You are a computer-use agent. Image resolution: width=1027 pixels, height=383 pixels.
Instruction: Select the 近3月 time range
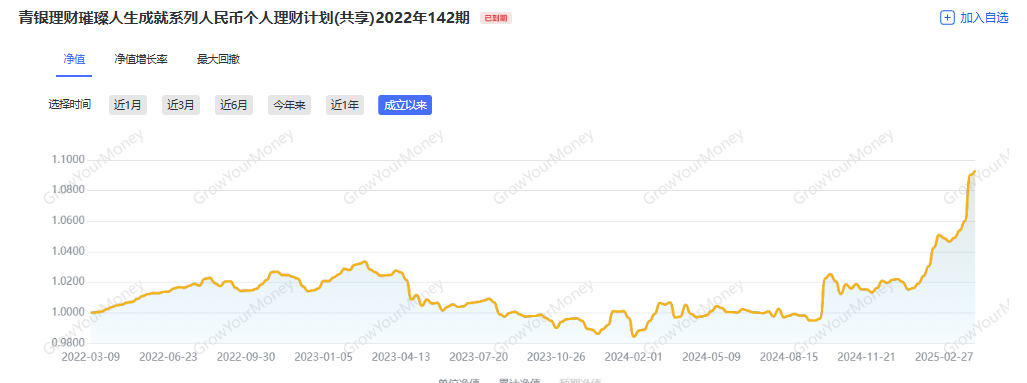tap(181, 105)
